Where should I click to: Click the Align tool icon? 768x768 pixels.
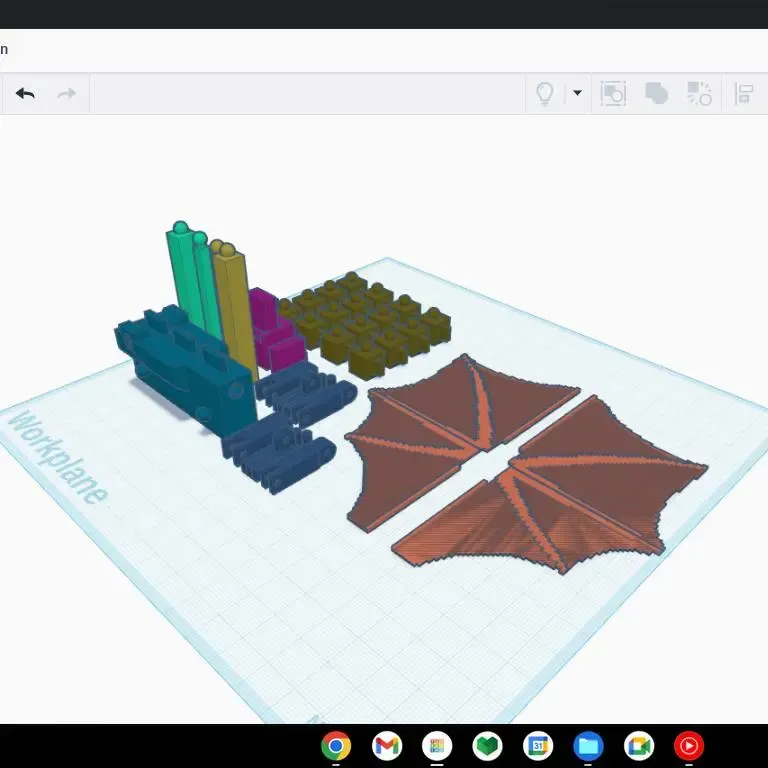point(744,93)
